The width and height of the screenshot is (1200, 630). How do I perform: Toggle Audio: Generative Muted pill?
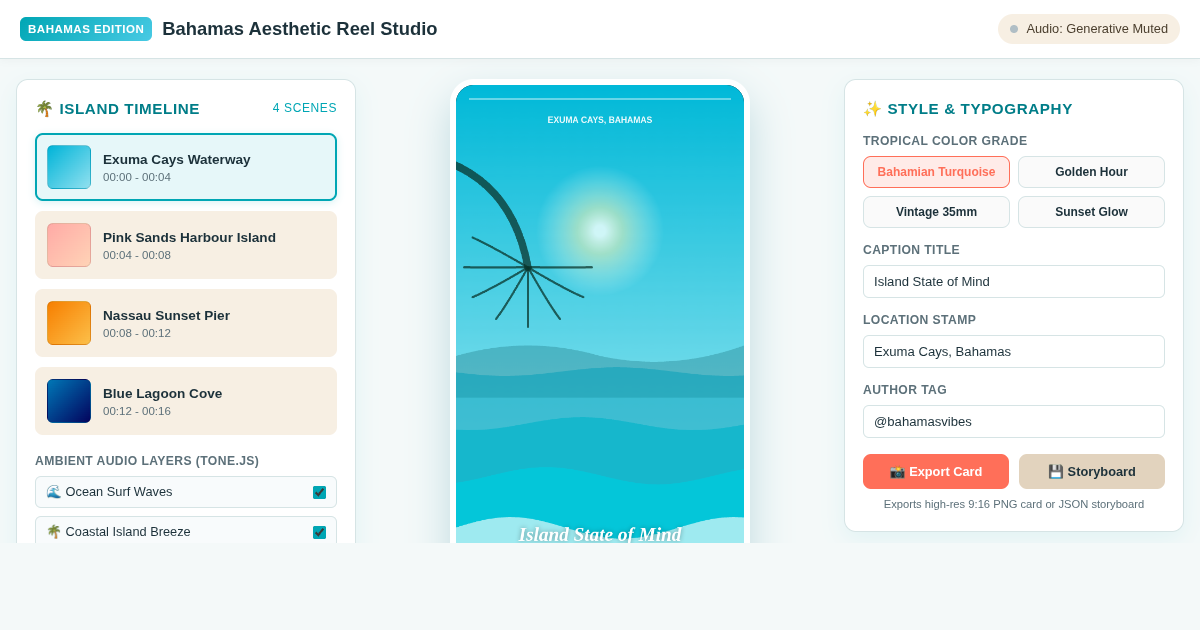[x=1089, y=29]
